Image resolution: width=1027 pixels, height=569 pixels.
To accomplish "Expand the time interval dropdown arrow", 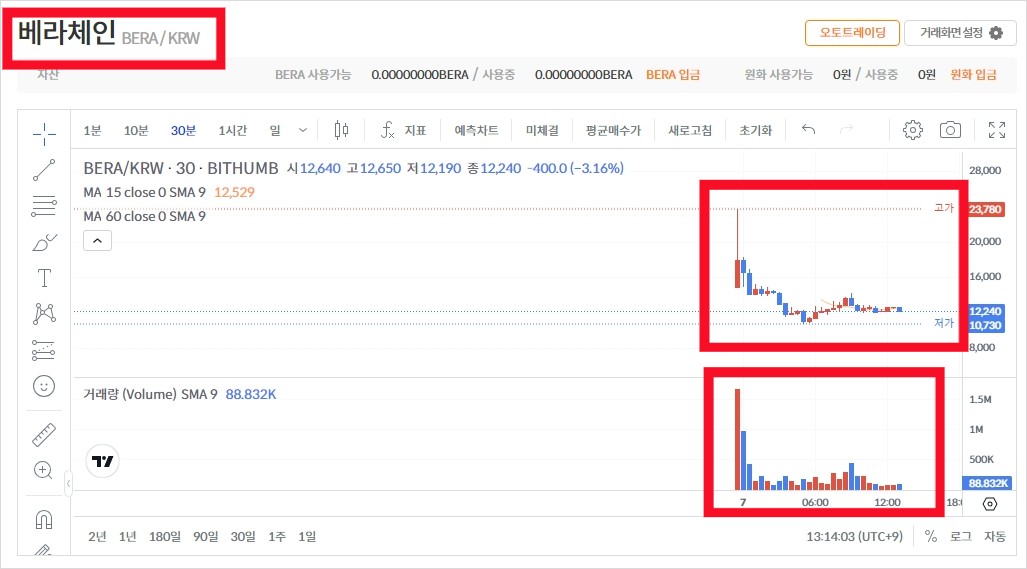I will 303,130.
